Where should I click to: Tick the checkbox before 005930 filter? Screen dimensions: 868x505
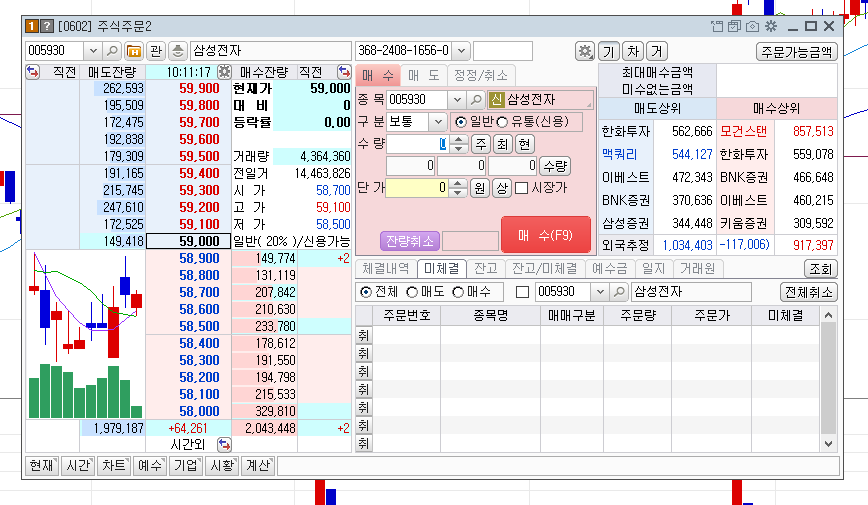point(522,292)
